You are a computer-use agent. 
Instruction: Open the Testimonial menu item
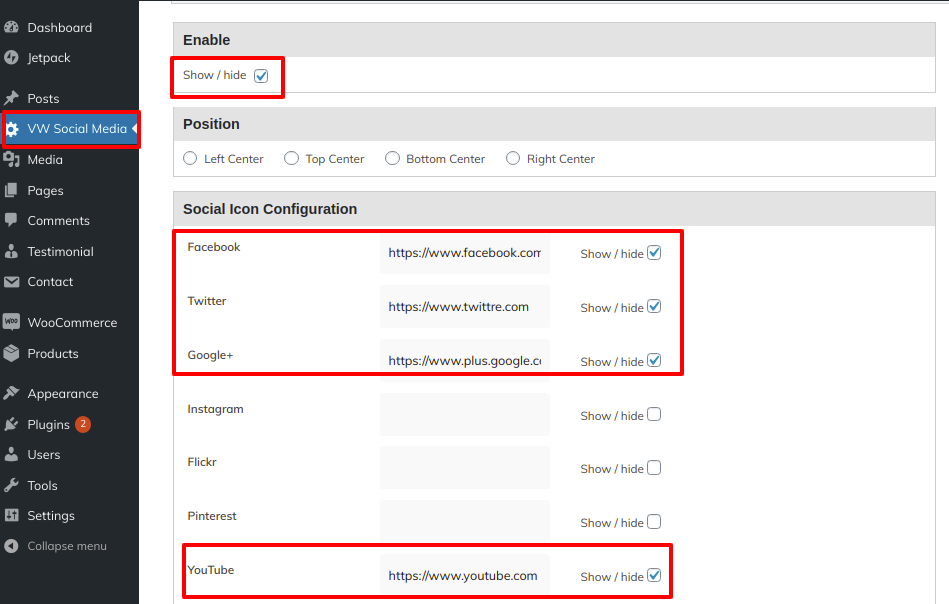point(60,252)
